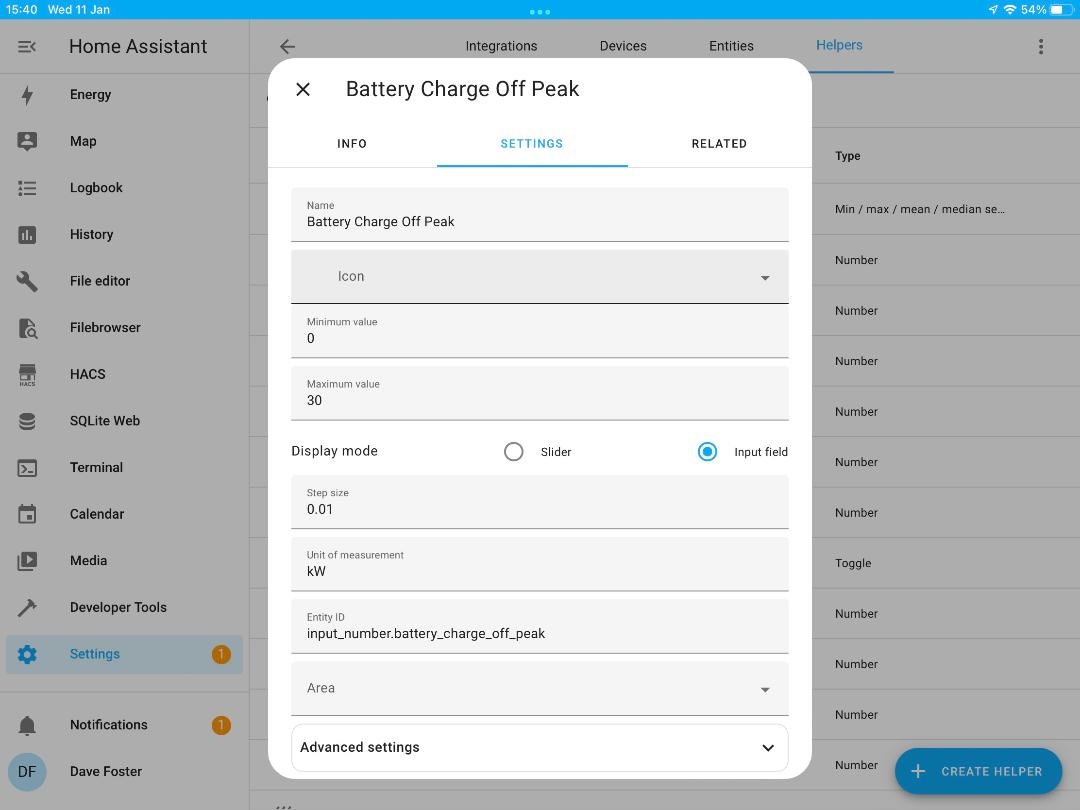The height and width of the screenshot is (810, 1080).
Task: Switch to the Info tab
Action: pyautogui.click(x=352, y=144)
